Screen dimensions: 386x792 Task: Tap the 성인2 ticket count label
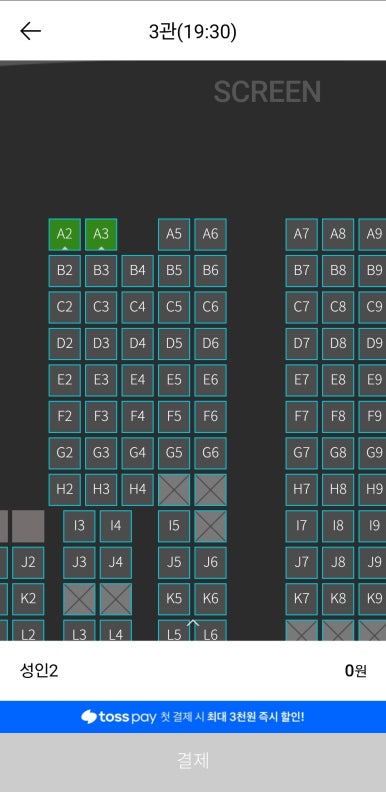pyautogui.click(x=39, y=671)
